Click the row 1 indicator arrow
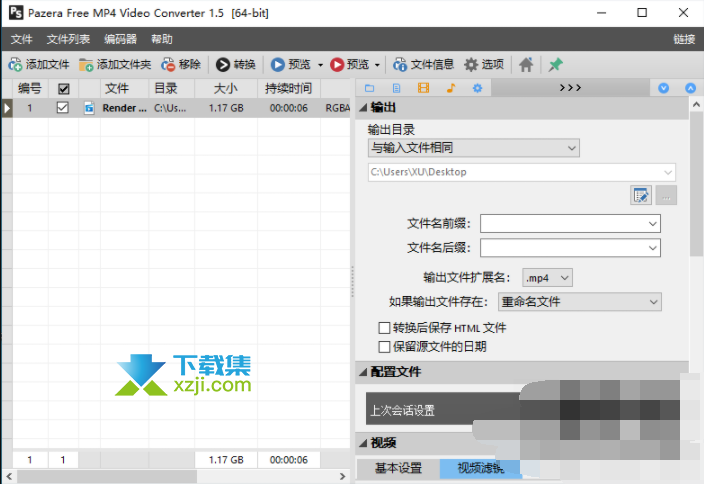 (x=7, y=108)
